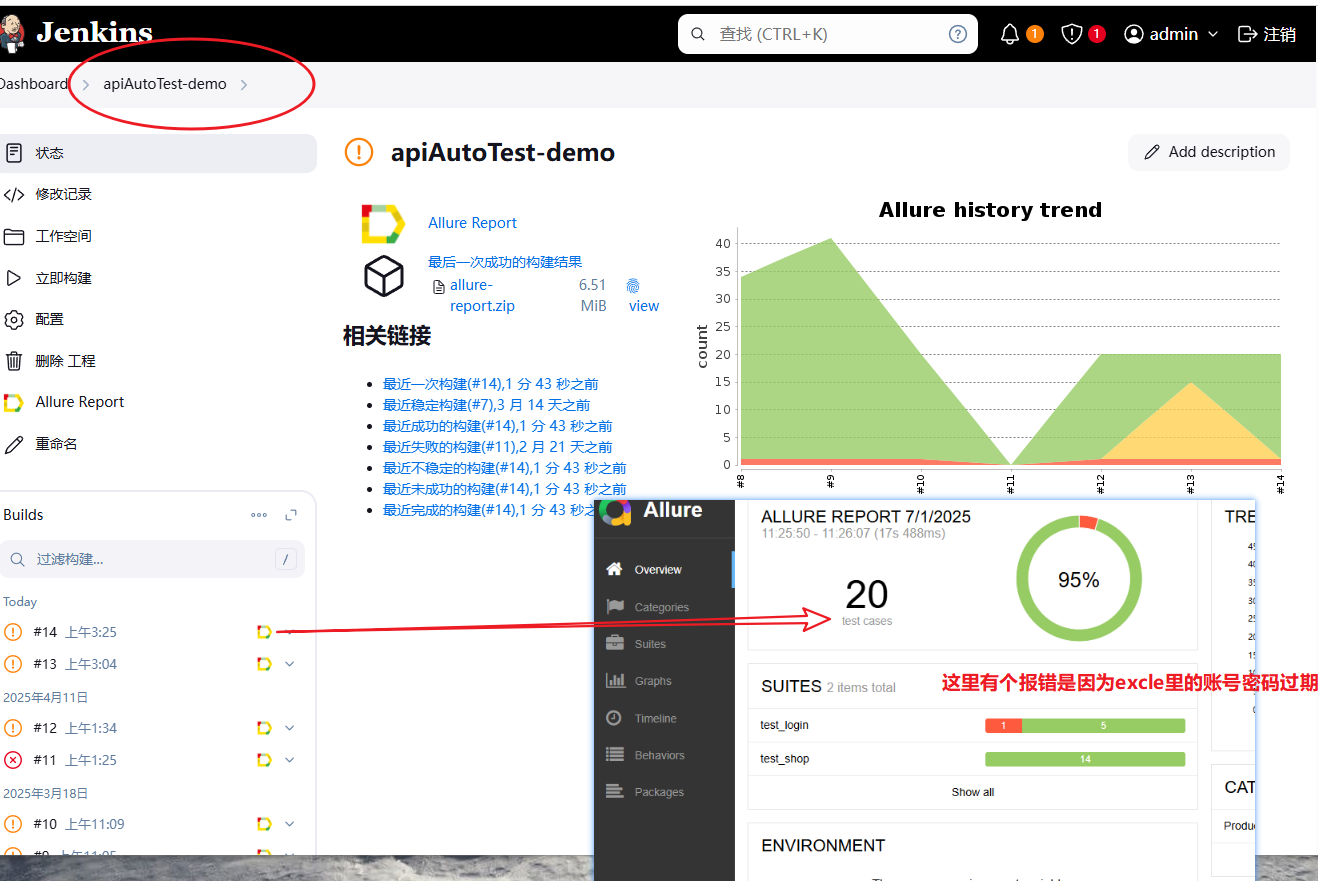Open Graphs in the Allure report sidebar

click(x=664, y=681)
